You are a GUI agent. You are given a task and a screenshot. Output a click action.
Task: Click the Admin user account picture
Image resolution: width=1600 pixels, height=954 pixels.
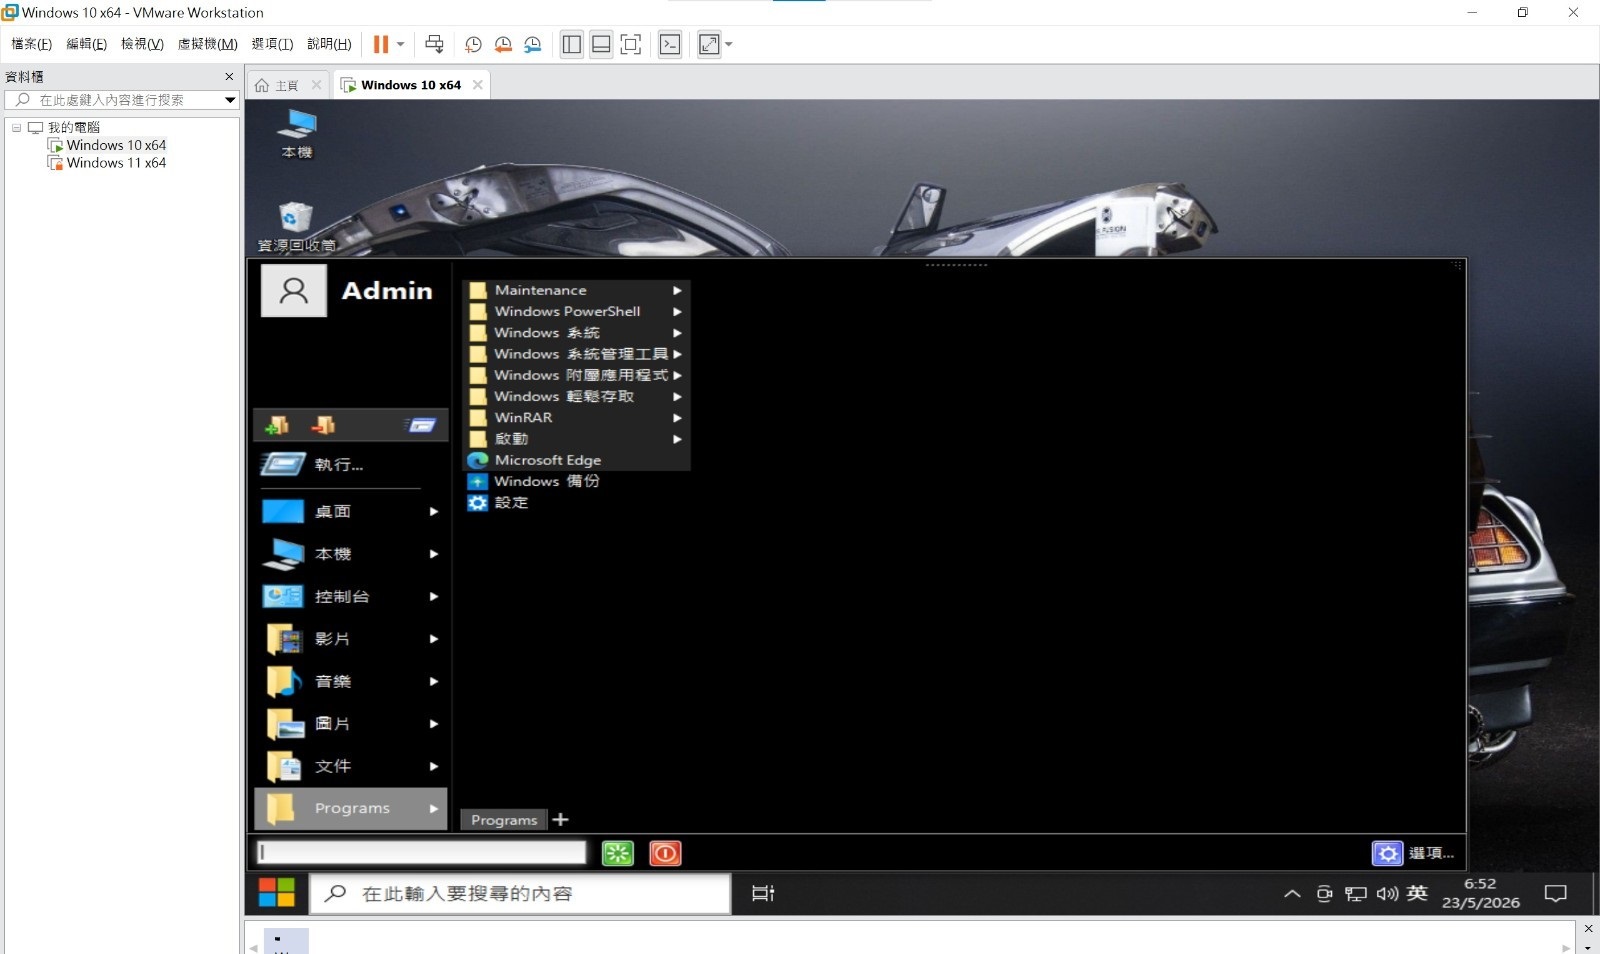pyautogui.click(x=293, y=291)
